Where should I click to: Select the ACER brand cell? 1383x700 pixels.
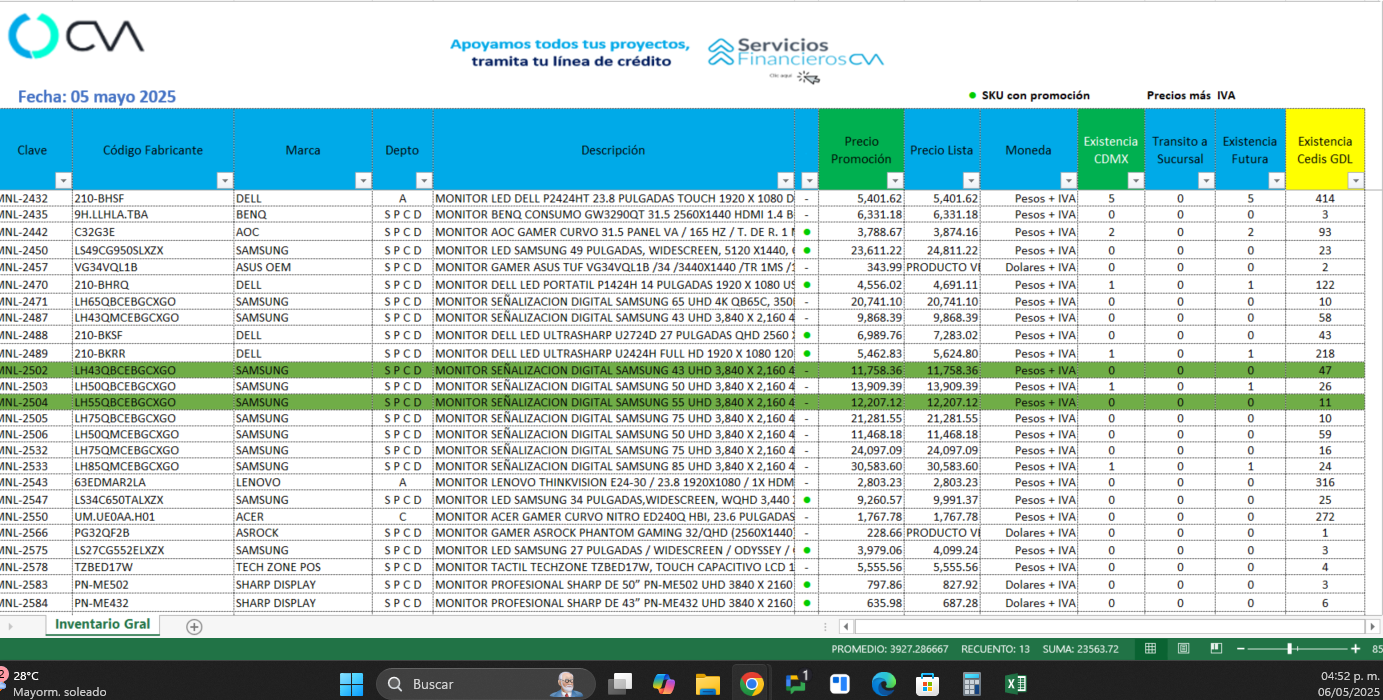tap(303, 517)
